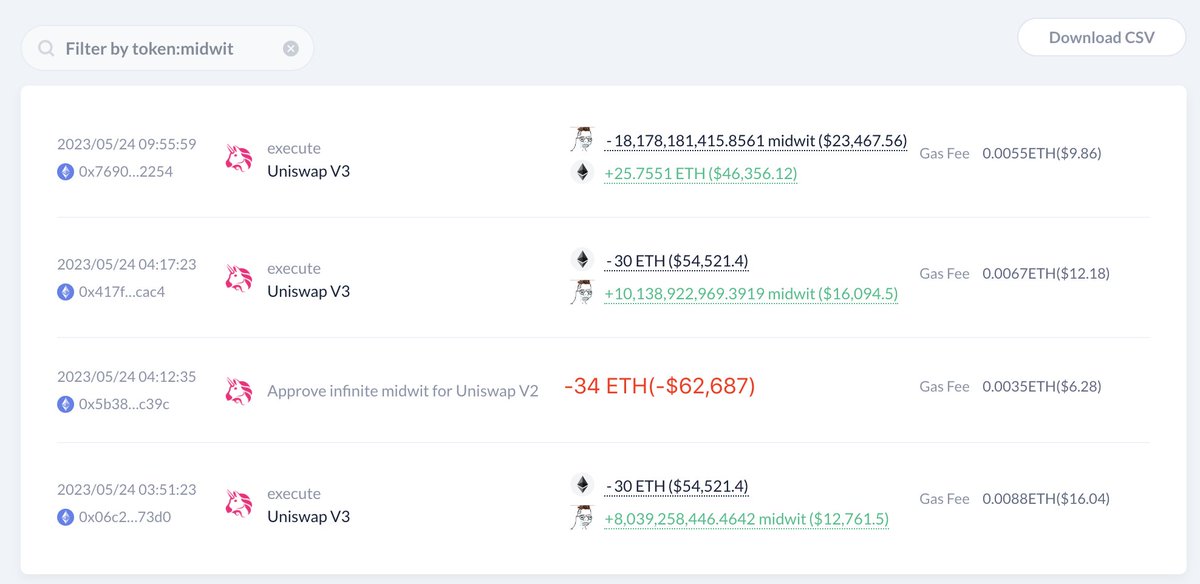Open the -18,178,181,415.8561 midwit amount link
The height and width of the screenshot is (584, 1200).
click(x=756, y=141)
